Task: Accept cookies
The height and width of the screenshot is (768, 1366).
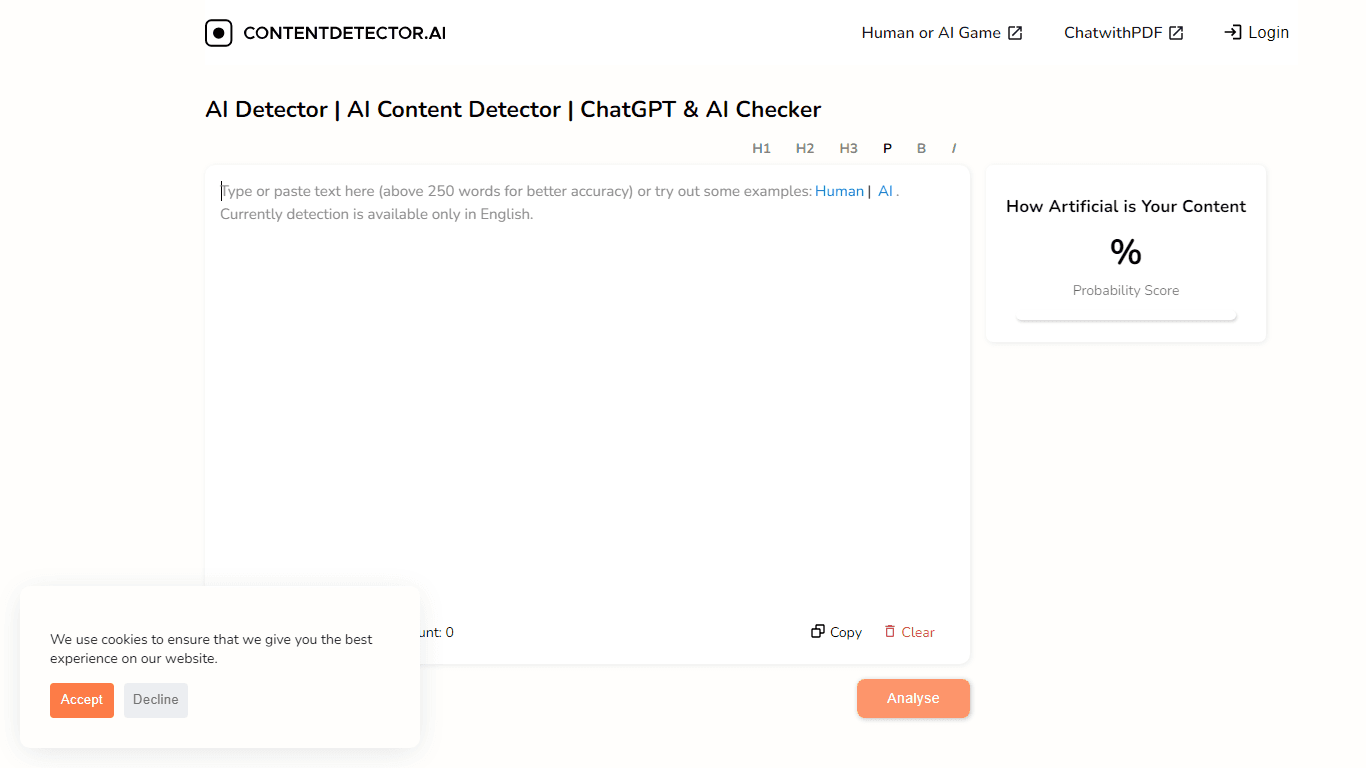Action: click(82, 700)
